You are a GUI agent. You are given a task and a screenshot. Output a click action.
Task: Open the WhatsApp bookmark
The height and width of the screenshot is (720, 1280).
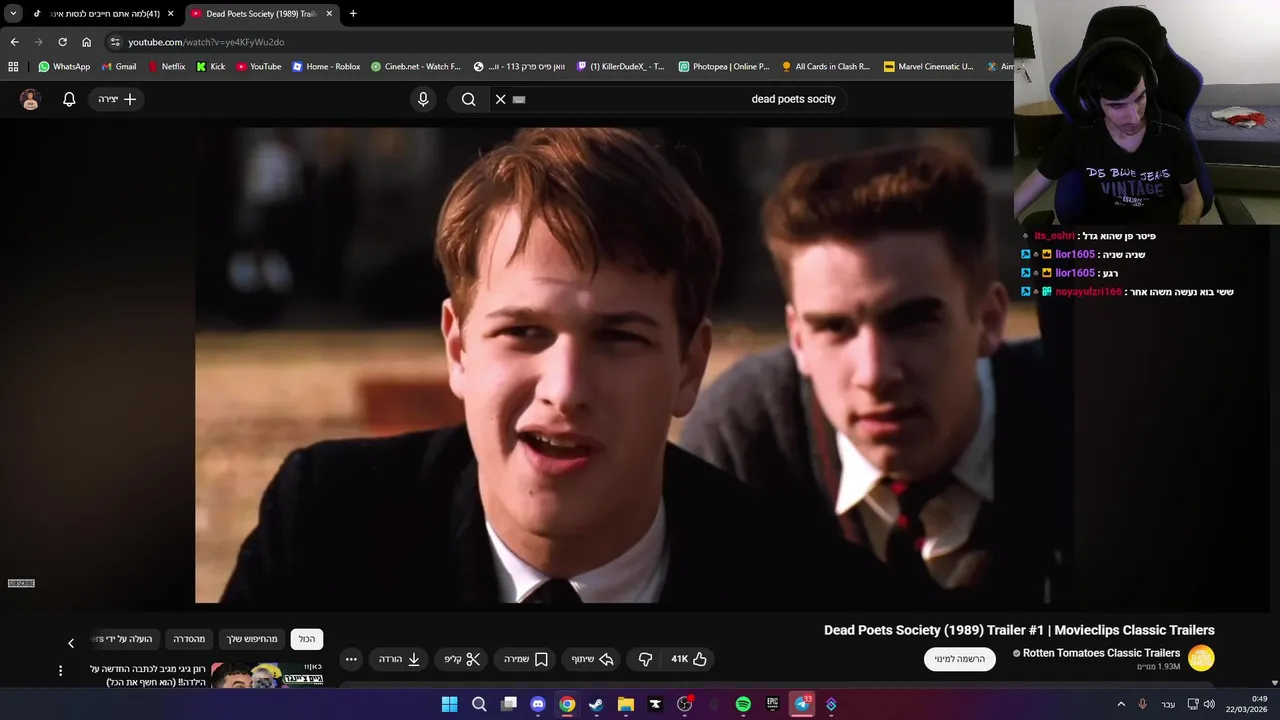tap(64, 67)
